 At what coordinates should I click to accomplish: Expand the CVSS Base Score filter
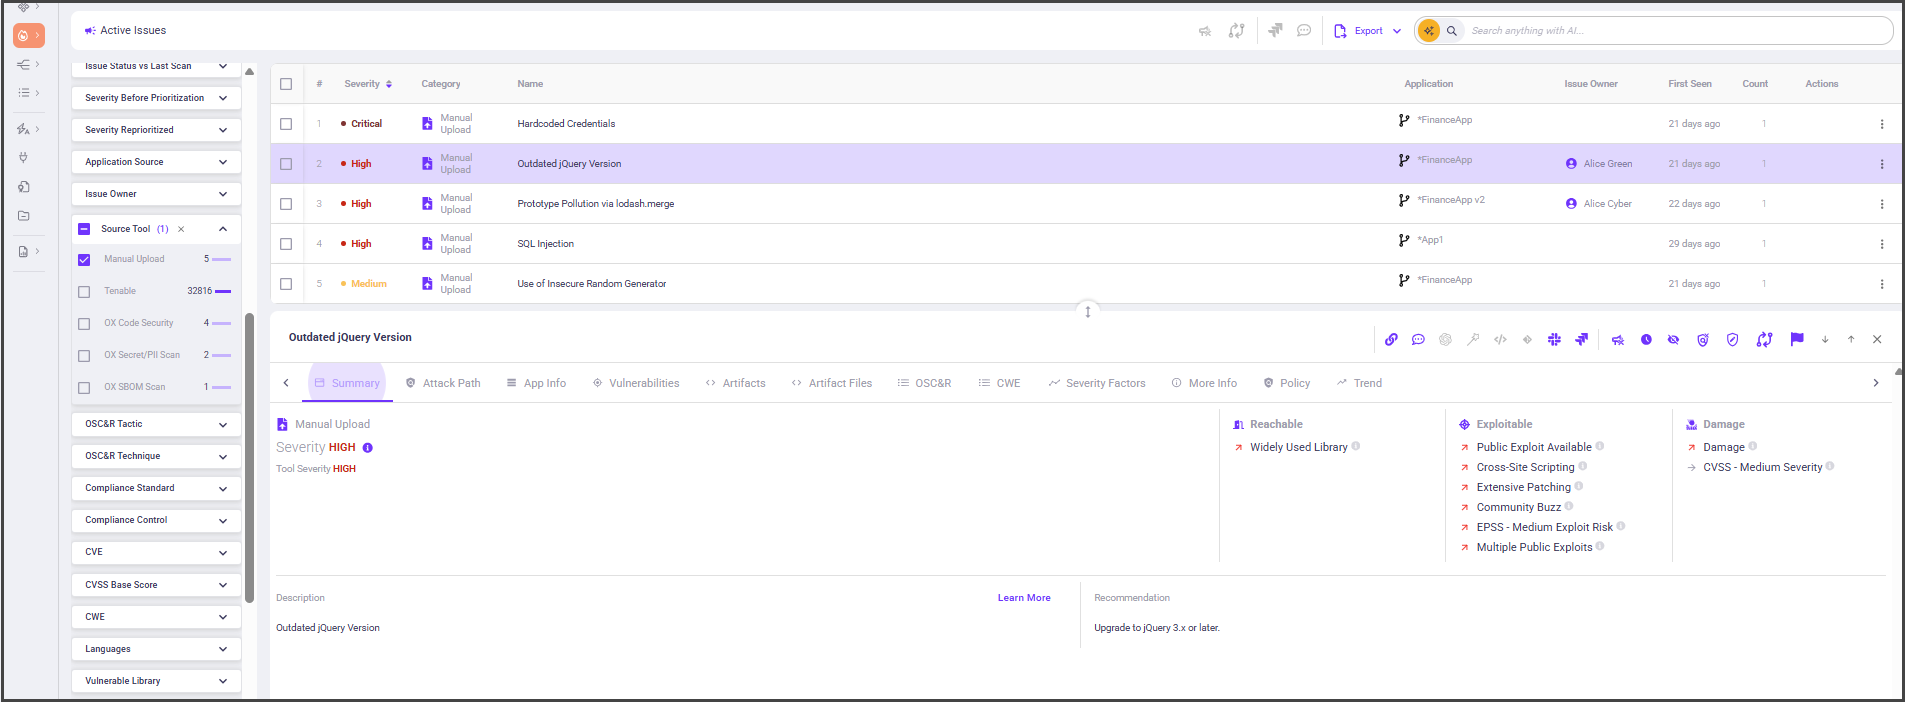pyautogui.click(x=156, y=585)
